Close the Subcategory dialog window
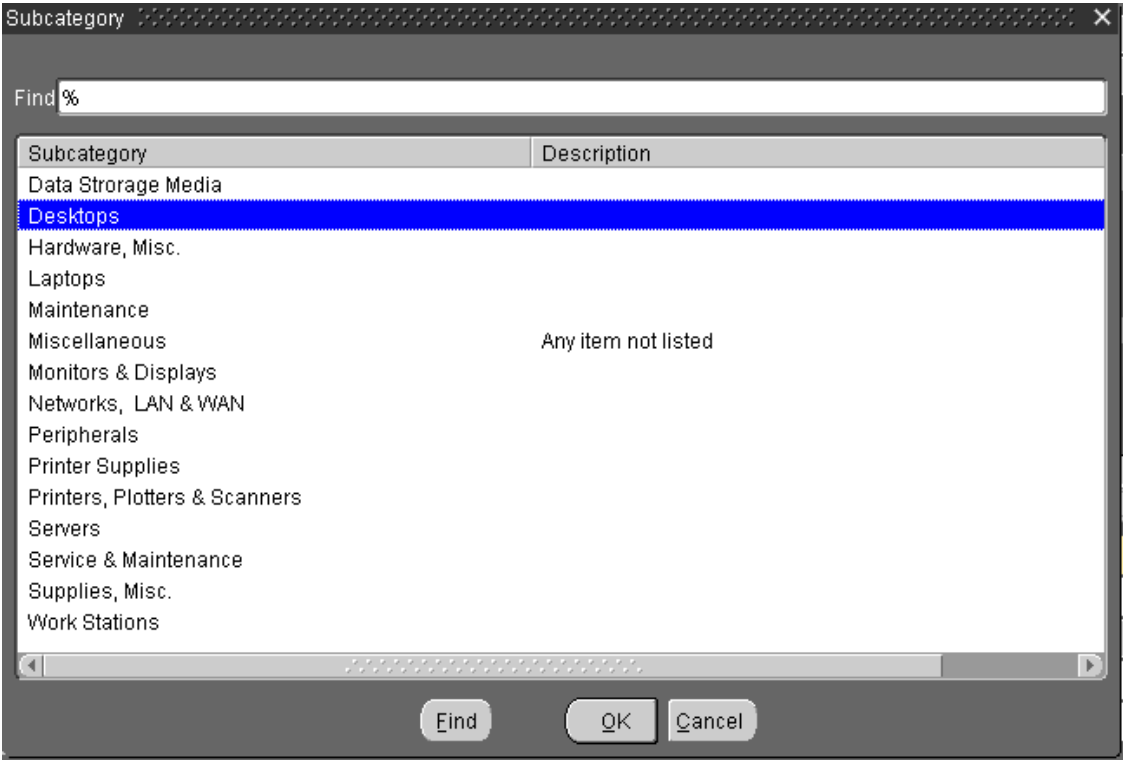 click(1101, 19)
